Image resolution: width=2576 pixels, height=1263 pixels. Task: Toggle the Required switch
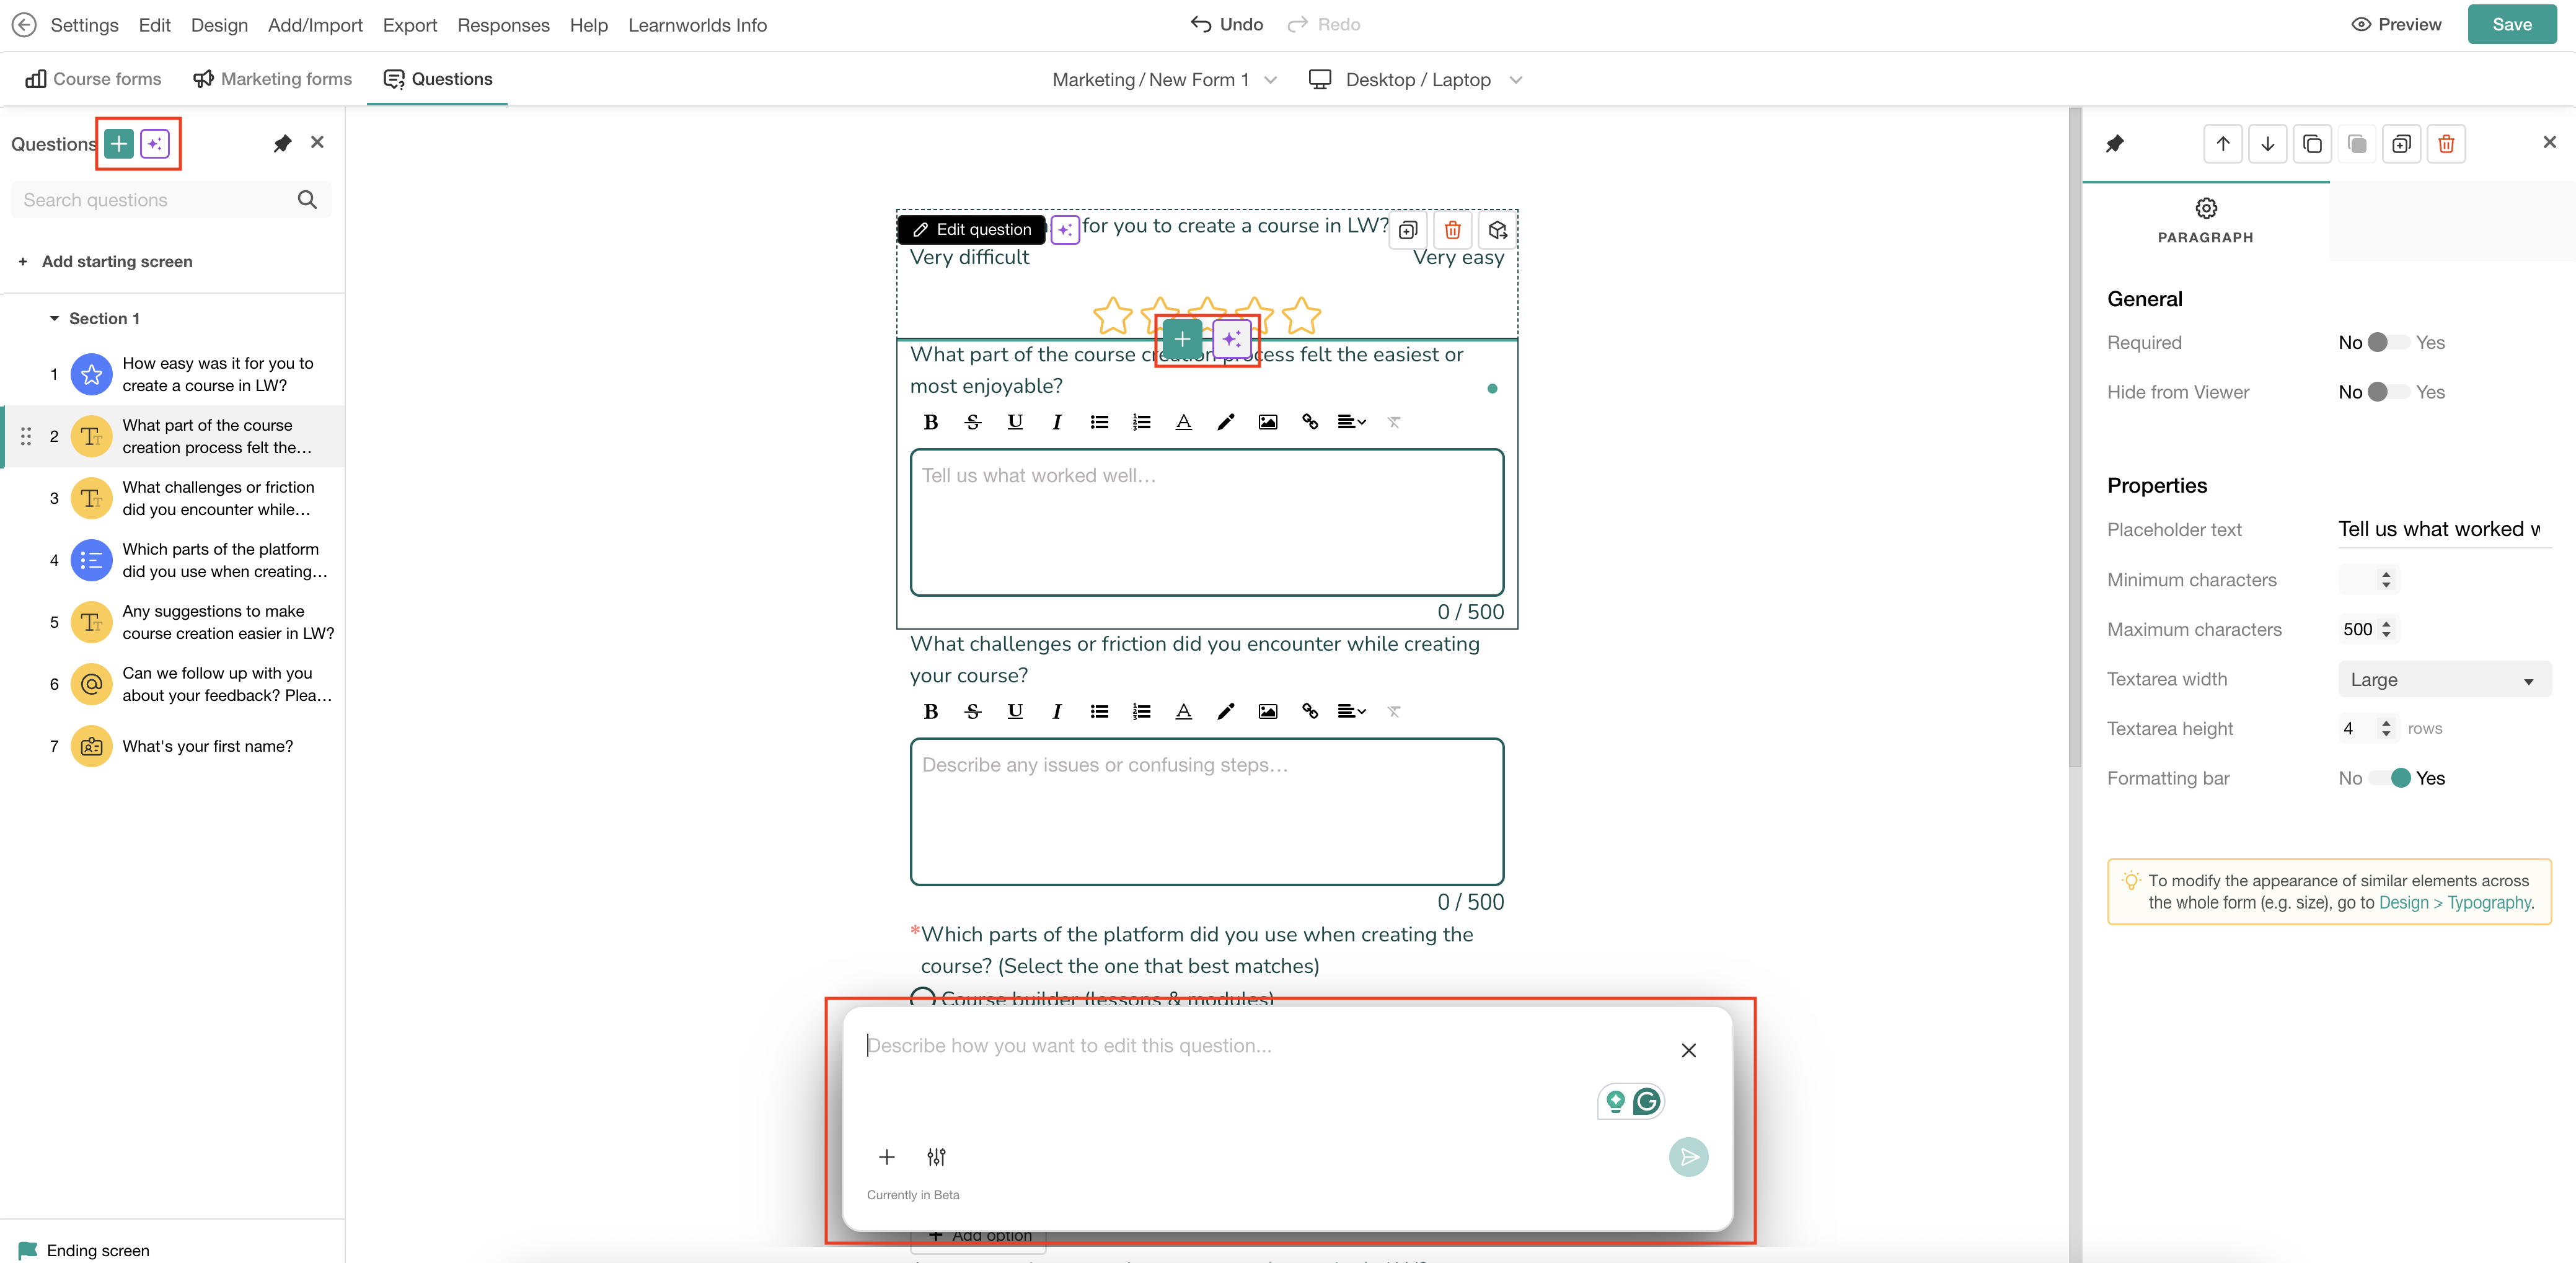pyautogui.click(x=2389, y=343)
